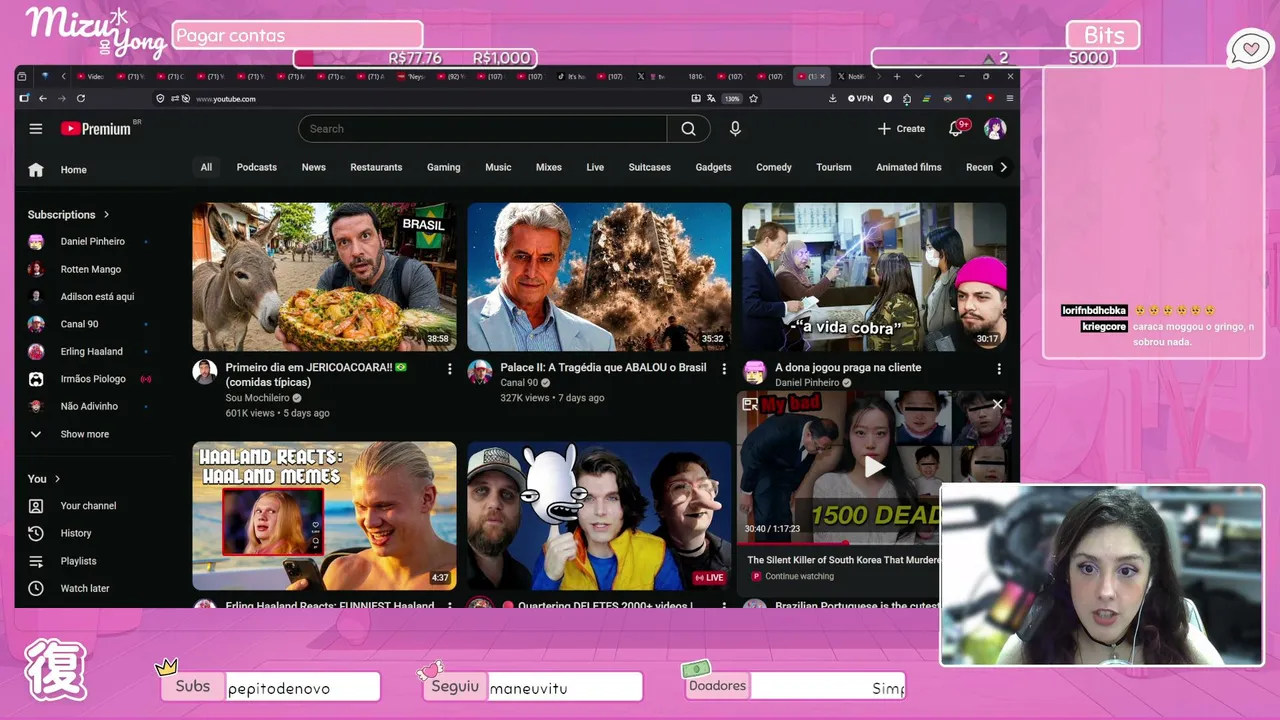This screenshot has height=720, width=1280.
Task: Open options for Primeiro dia em JERICOACOARA video
Action: point(449,369)
